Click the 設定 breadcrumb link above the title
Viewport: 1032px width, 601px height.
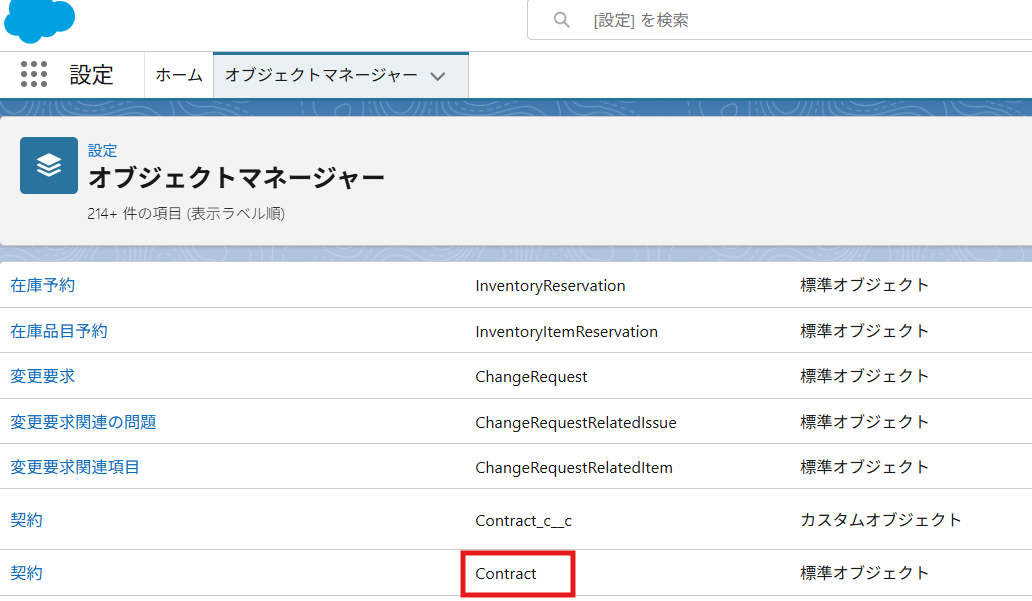(102, 150)
